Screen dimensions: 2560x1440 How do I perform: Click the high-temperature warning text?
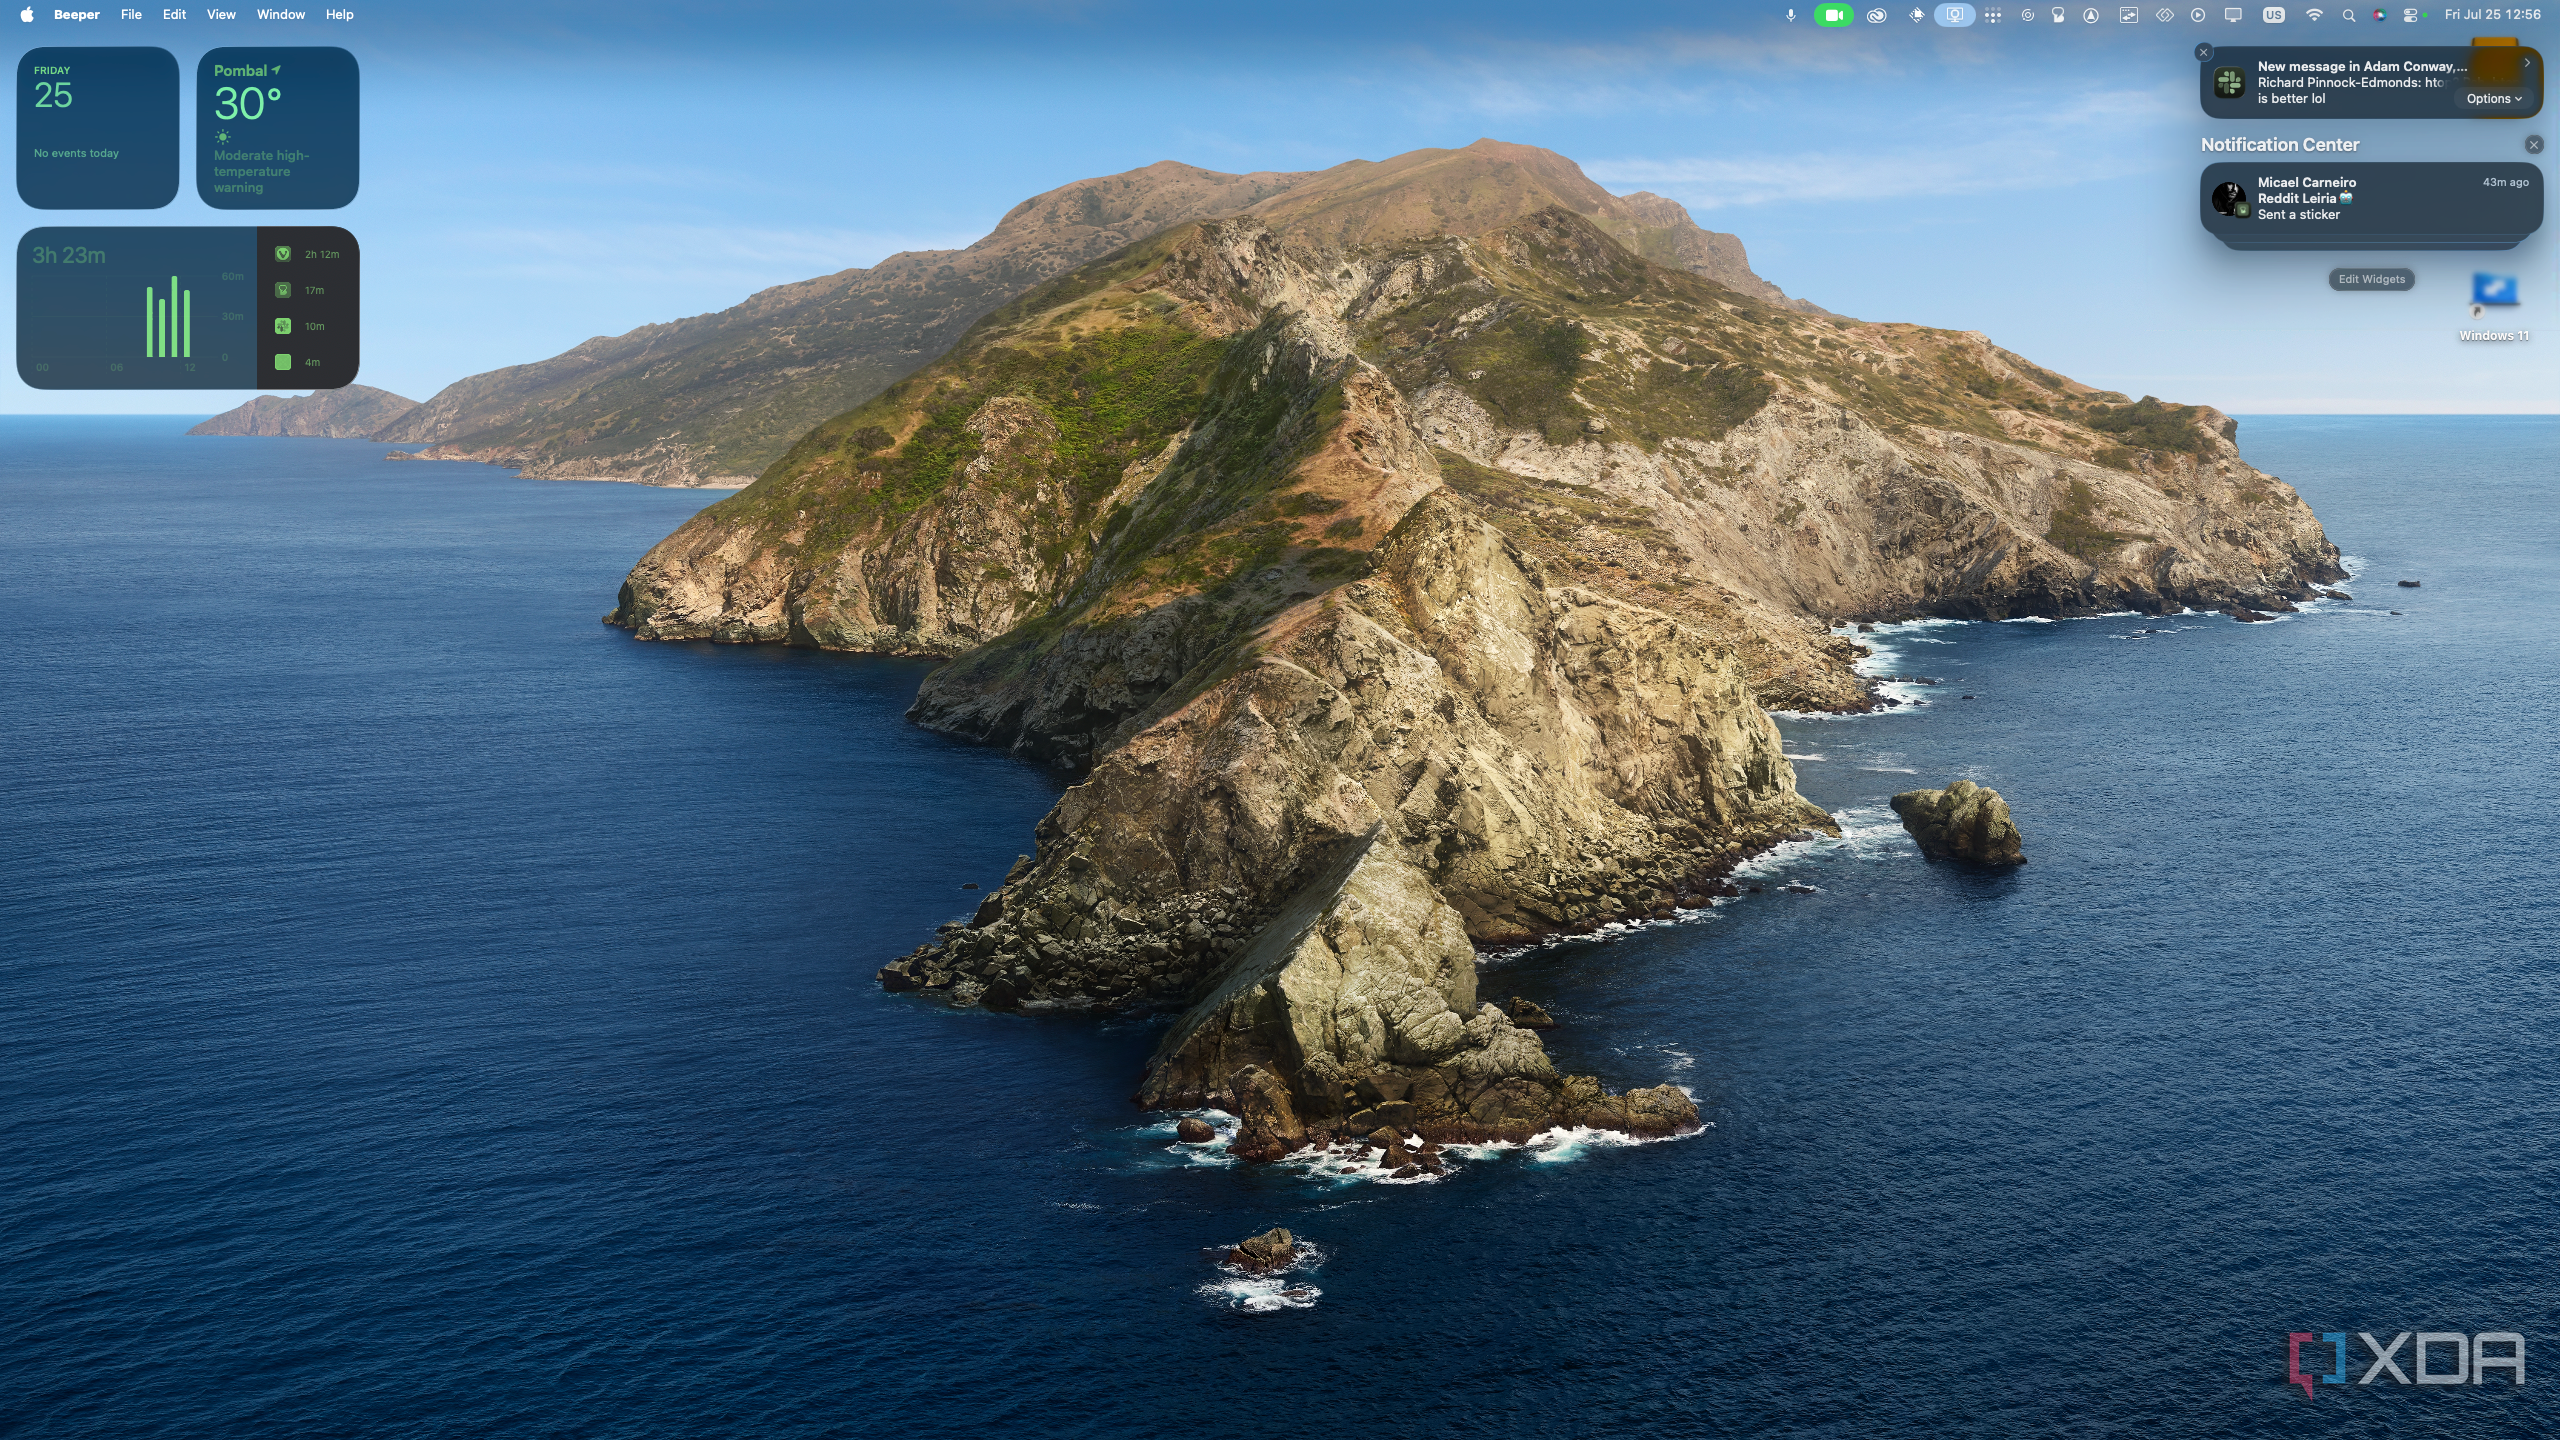pos(261,172)
